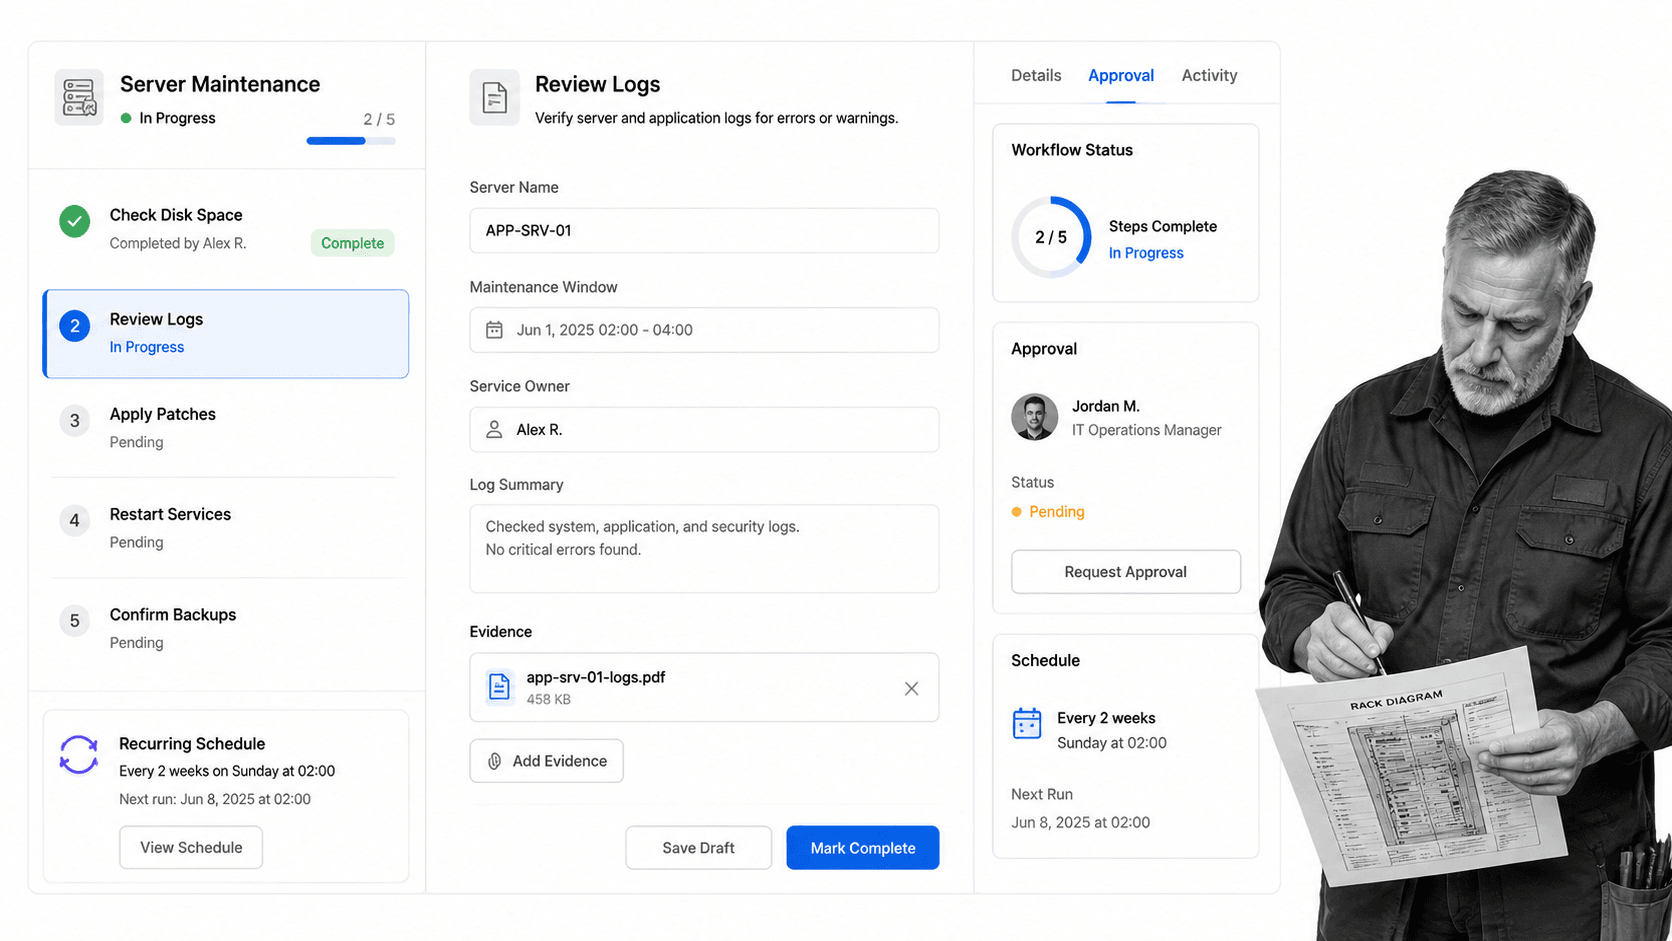Click the Jun 8, 2025 at 02:00 Next Run value

pos(1081,822)
